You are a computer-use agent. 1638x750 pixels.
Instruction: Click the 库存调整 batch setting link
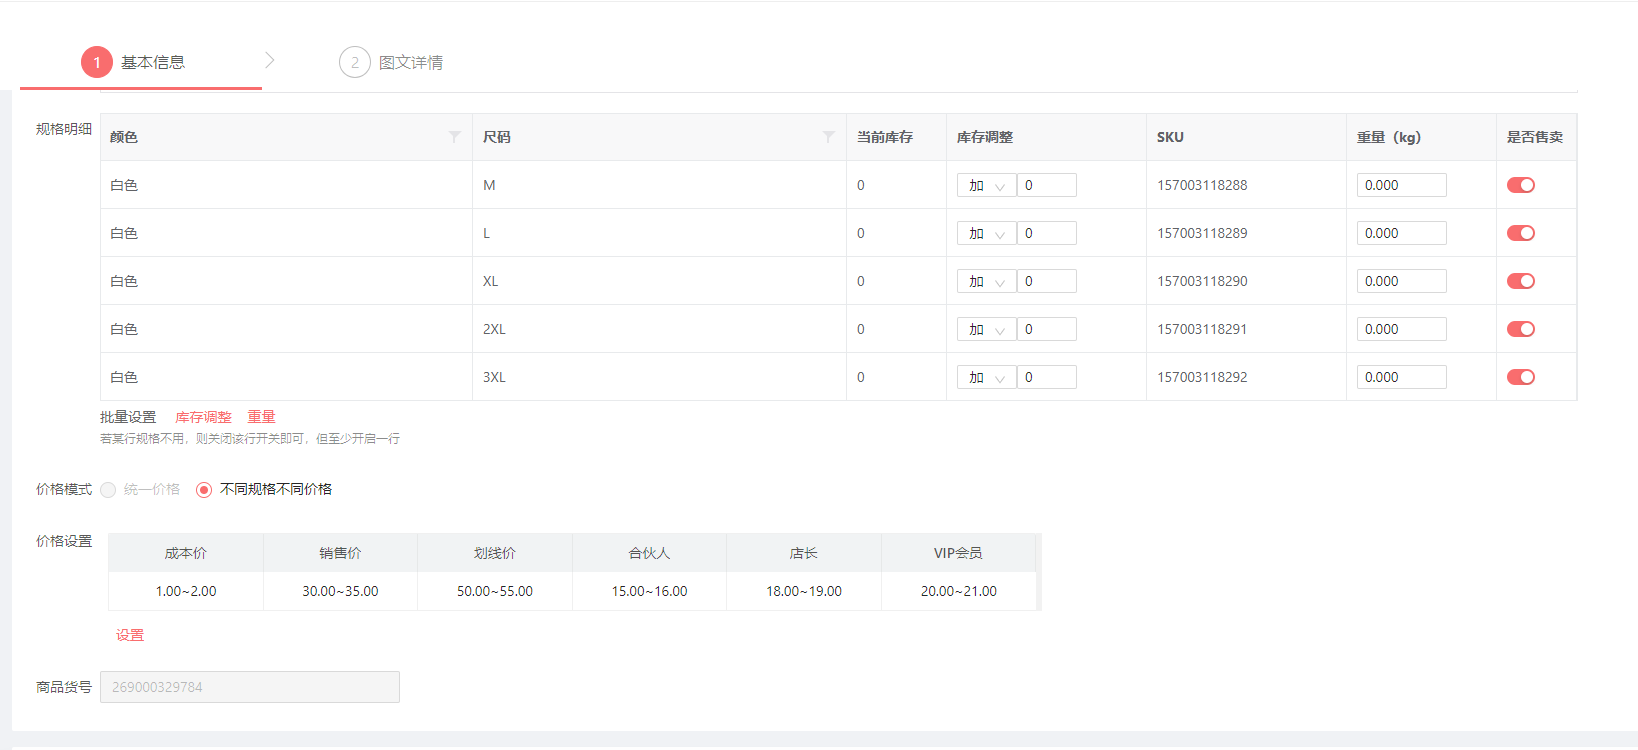203,417
